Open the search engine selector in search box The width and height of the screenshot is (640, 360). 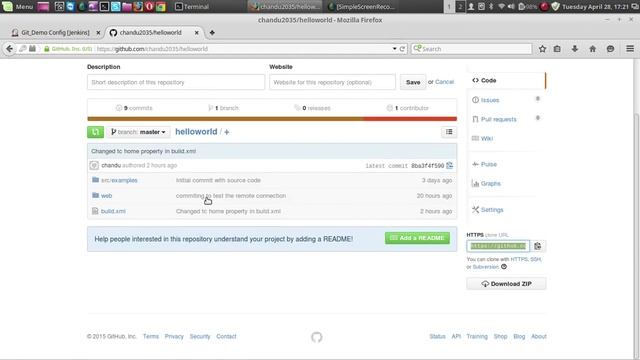pos(417,49)
